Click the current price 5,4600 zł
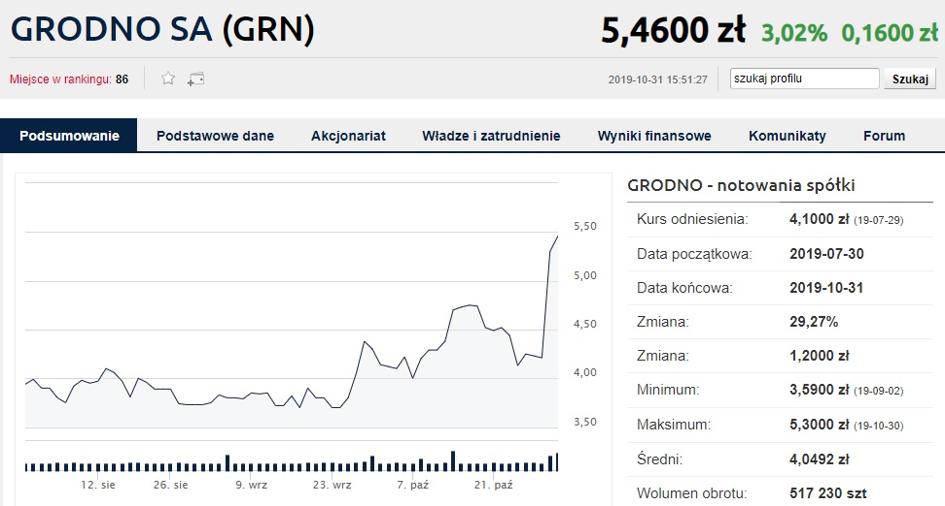The height and width of the screenshot is (506, 945). coord(673,31)
